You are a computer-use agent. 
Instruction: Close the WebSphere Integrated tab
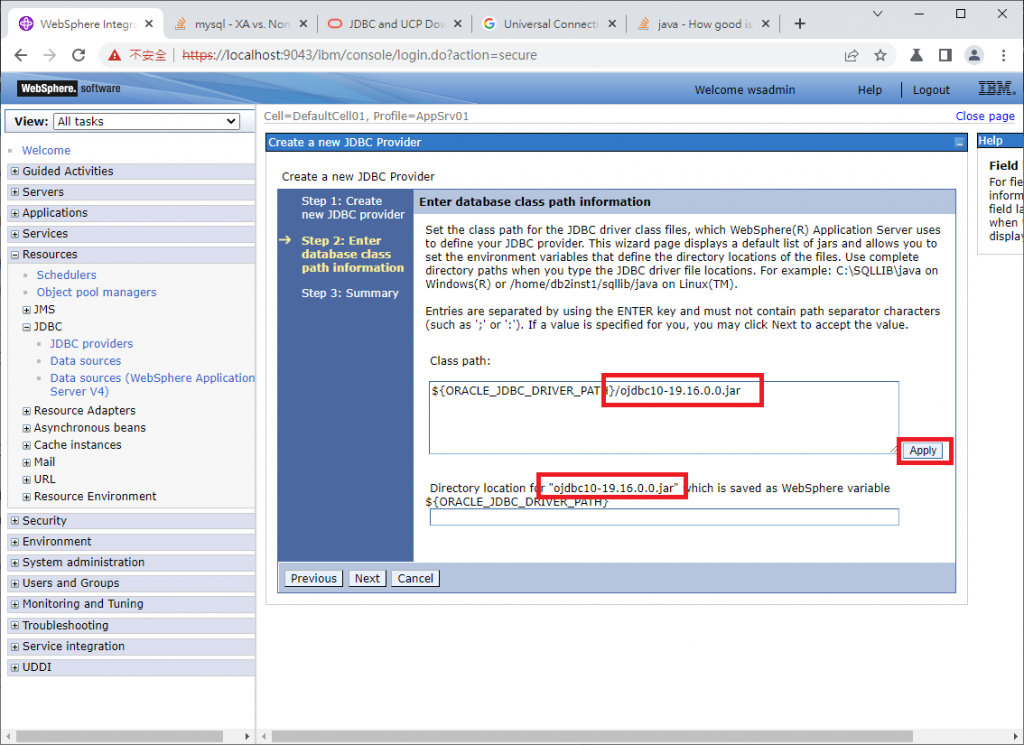149,24
